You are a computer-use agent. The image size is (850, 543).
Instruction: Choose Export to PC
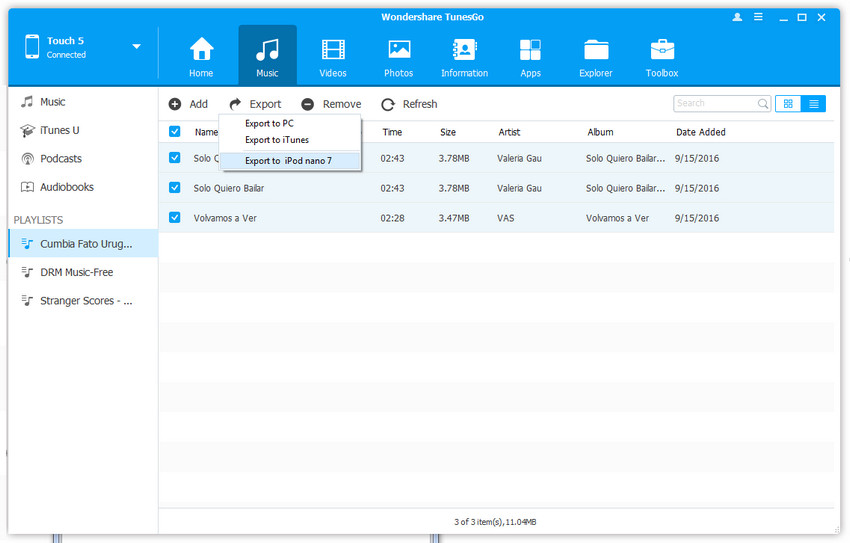[x=269, y=123]
